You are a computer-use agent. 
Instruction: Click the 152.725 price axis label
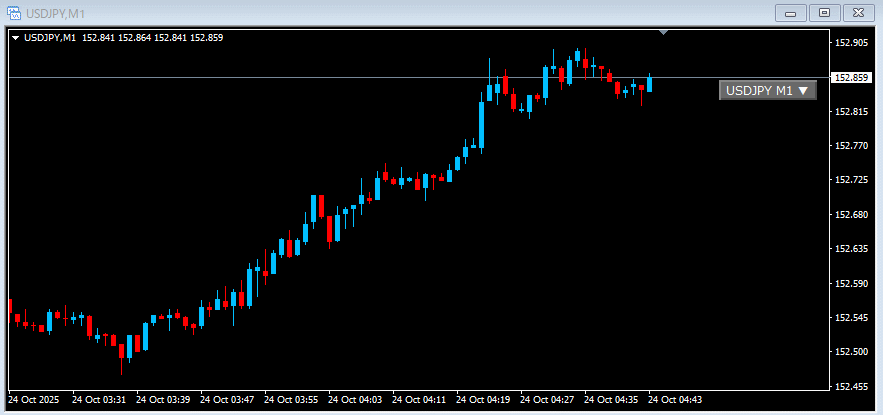point(852,180)
